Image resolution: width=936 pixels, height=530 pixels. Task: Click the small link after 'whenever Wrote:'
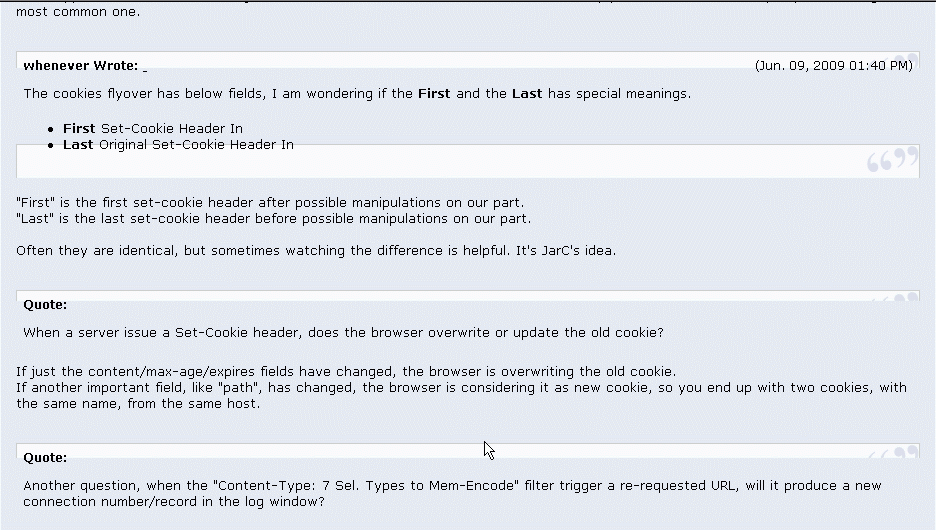coord(145,67)
